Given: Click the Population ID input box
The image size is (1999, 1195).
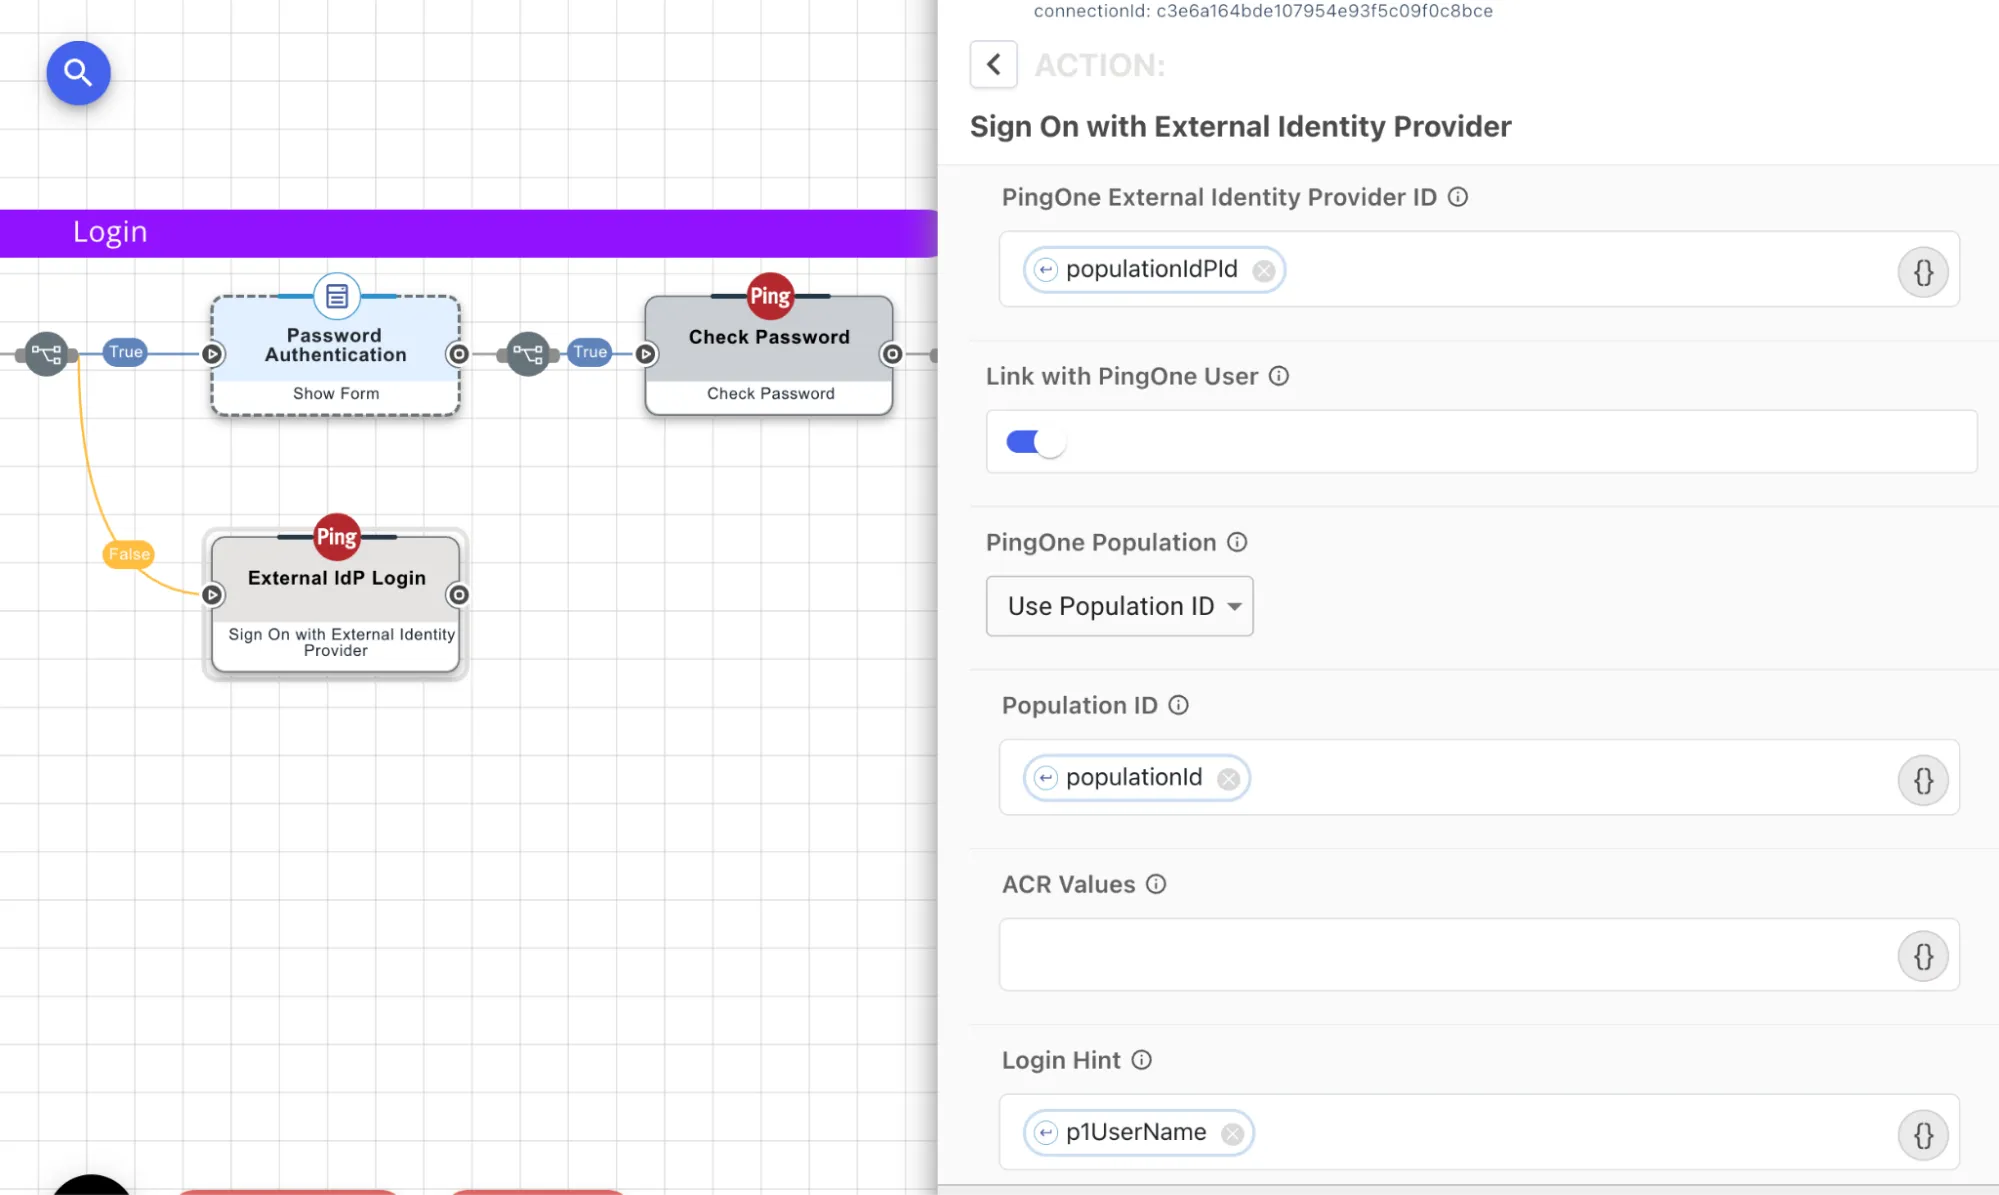Looking at the screenshot, I should 1479,777.
